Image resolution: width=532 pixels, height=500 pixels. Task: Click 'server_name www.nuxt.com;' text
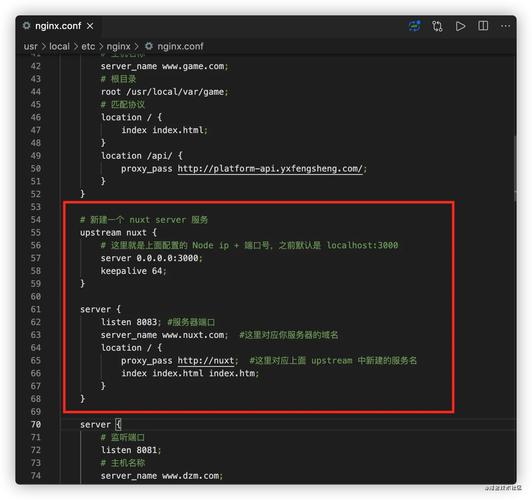tap(165, 335)
